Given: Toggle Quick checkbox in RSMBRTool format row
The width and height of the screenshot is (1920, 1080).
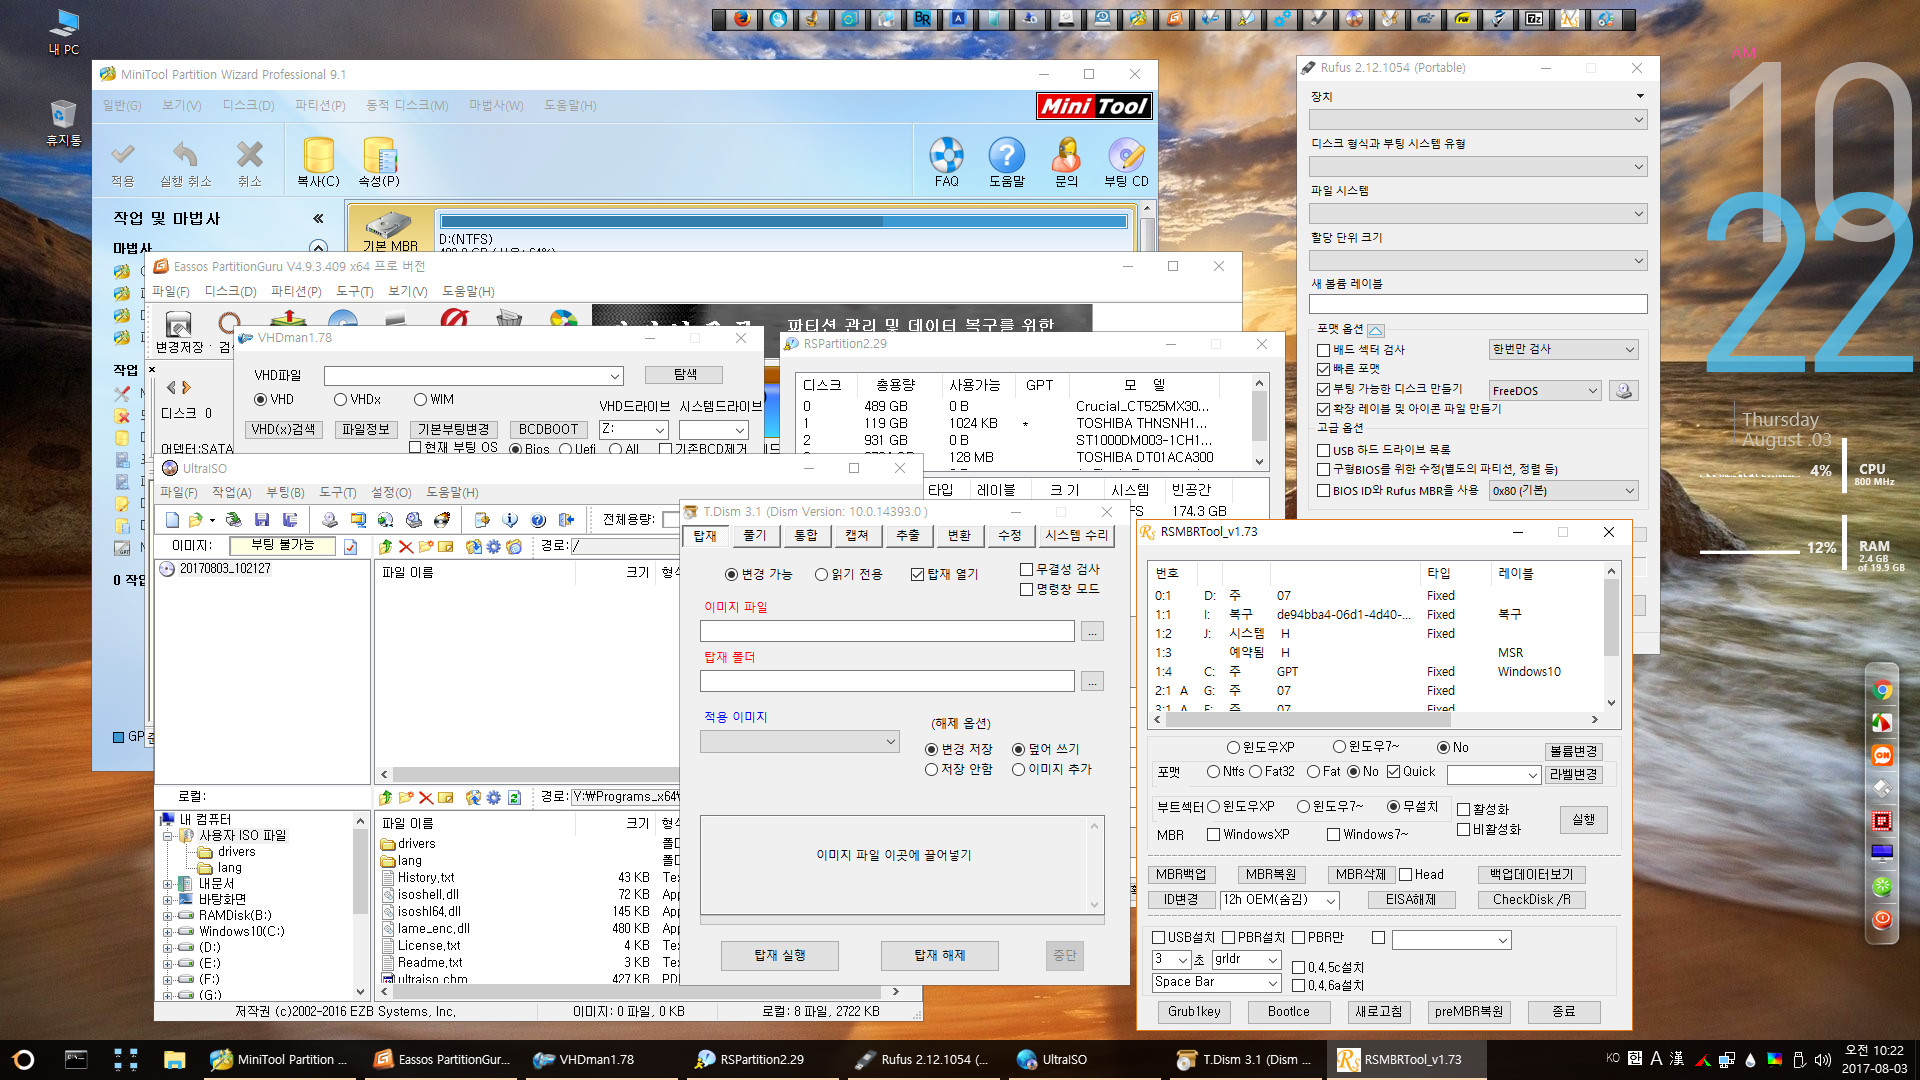Looking at the screenshot, I should [1393, 771].
